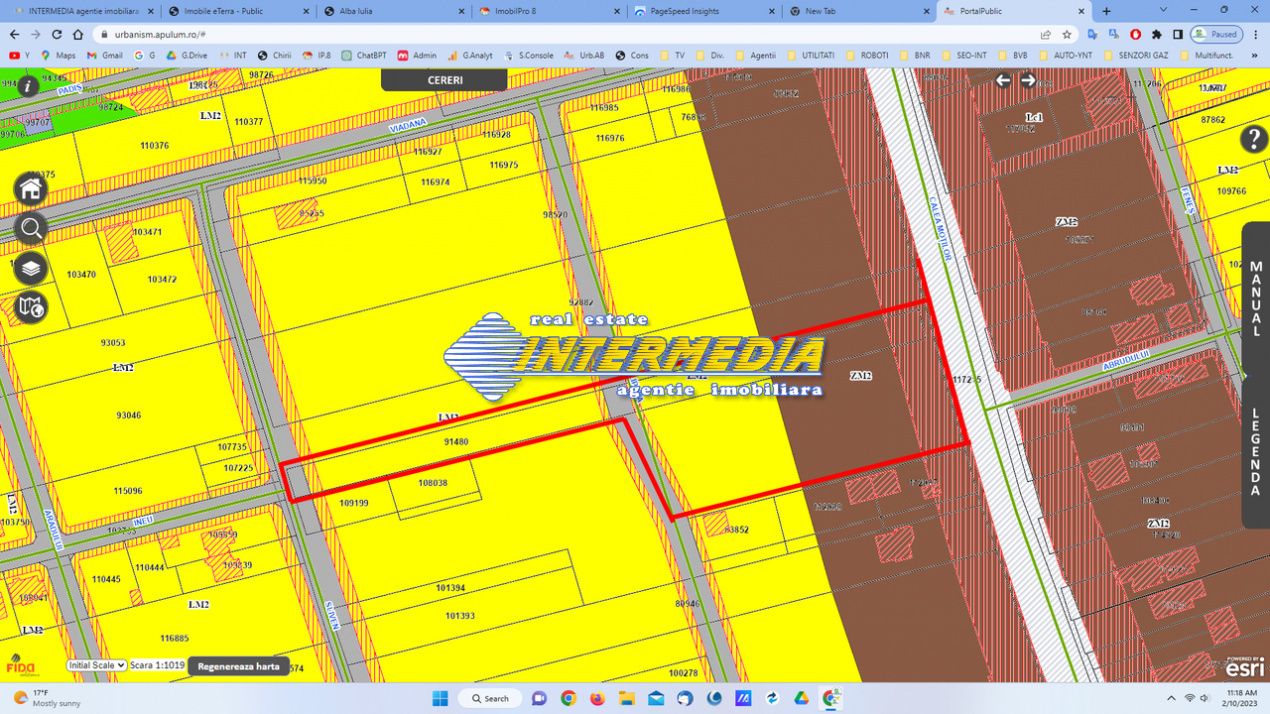Image resolution: width=1270 pixels, height=714 pixels.
Task: Click the home extent map button
Action: [x=31, y=189]
